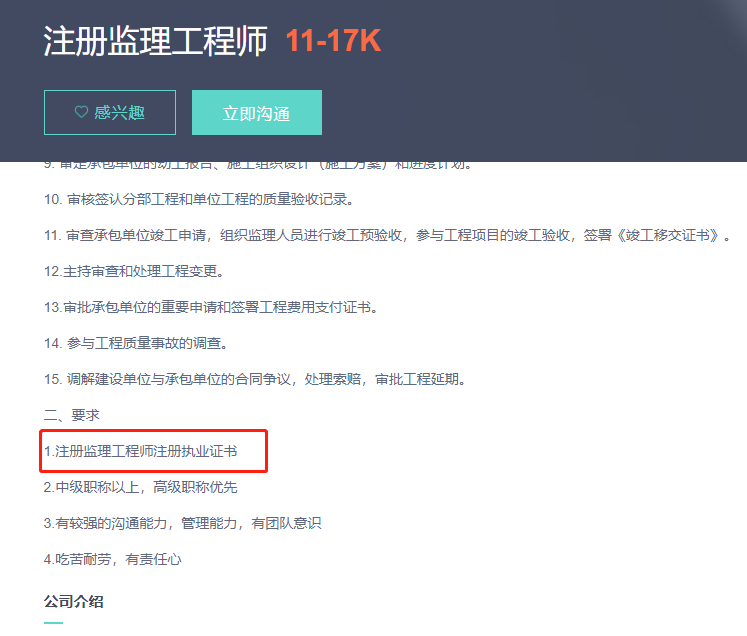
Task: Select item 14 参与工程质量事故的调查
Action: [136, 343]
